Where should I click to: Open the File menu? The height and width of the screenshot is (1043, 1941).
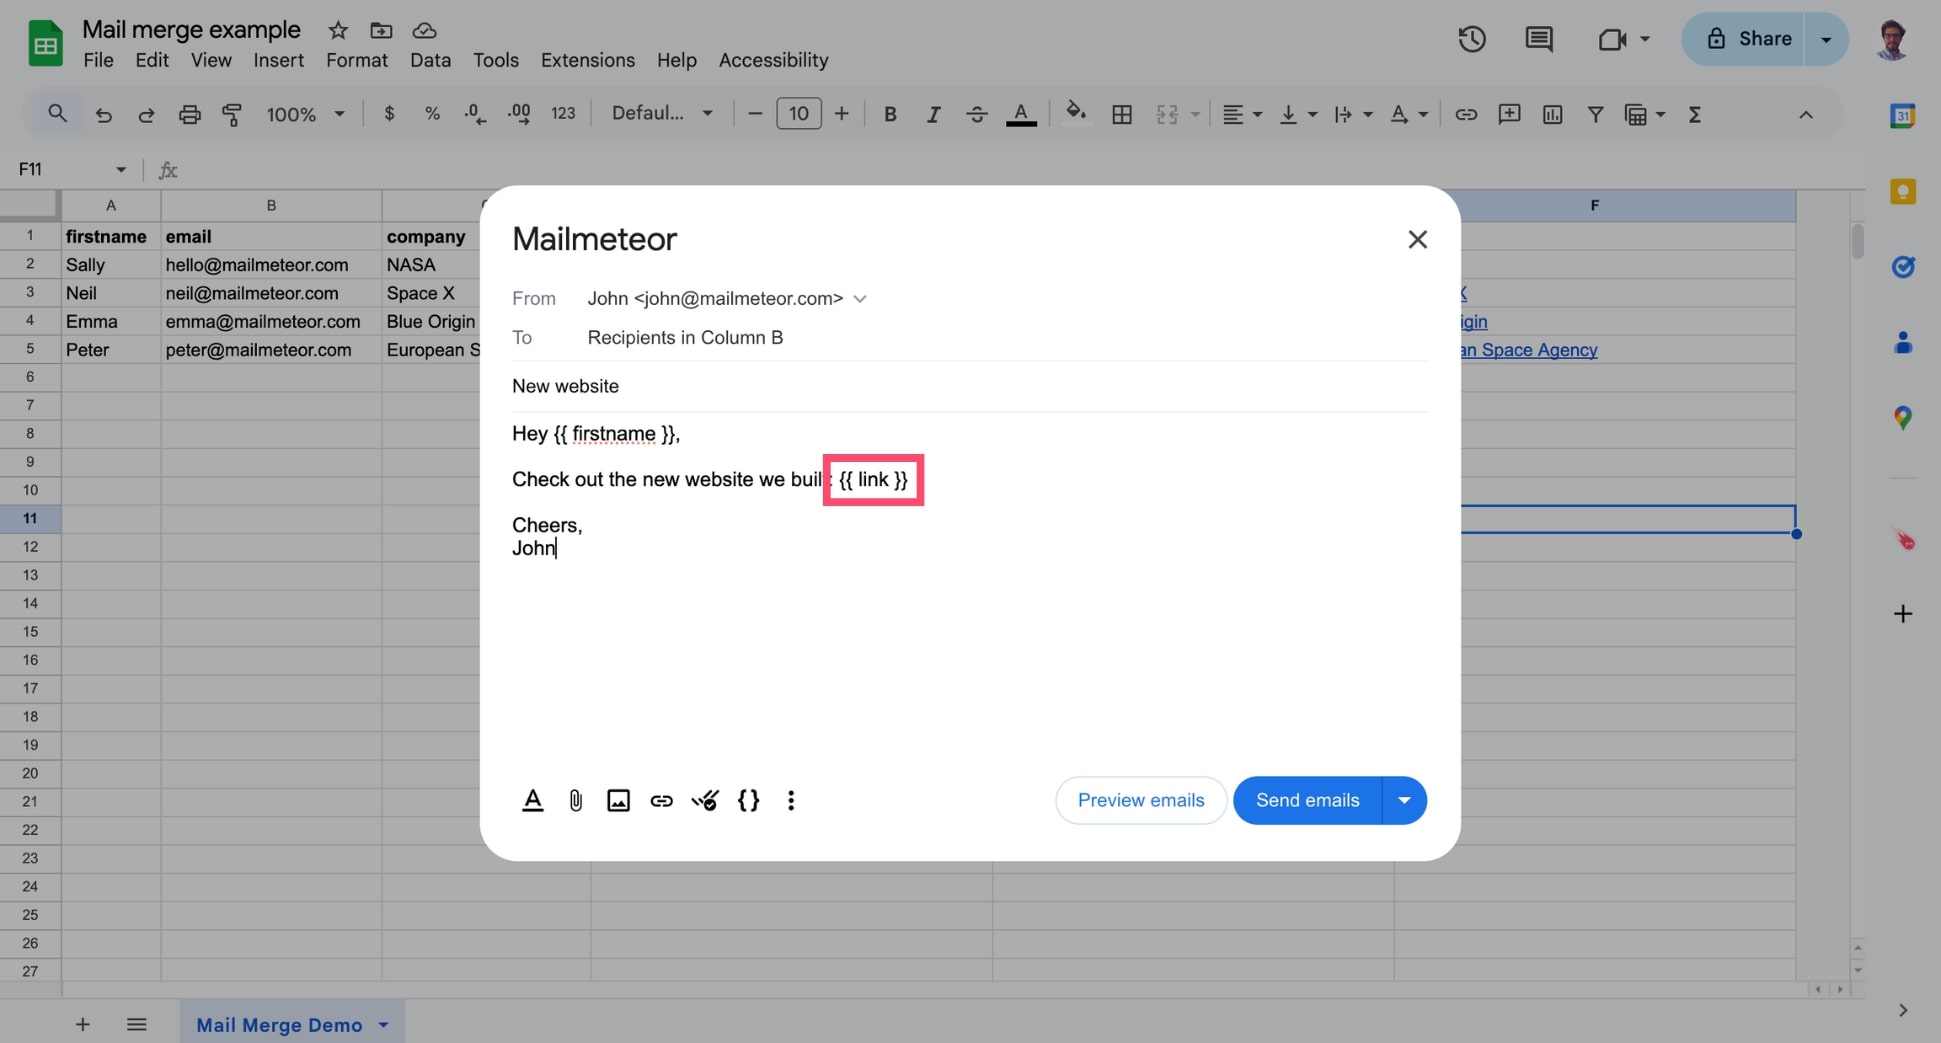98,60
